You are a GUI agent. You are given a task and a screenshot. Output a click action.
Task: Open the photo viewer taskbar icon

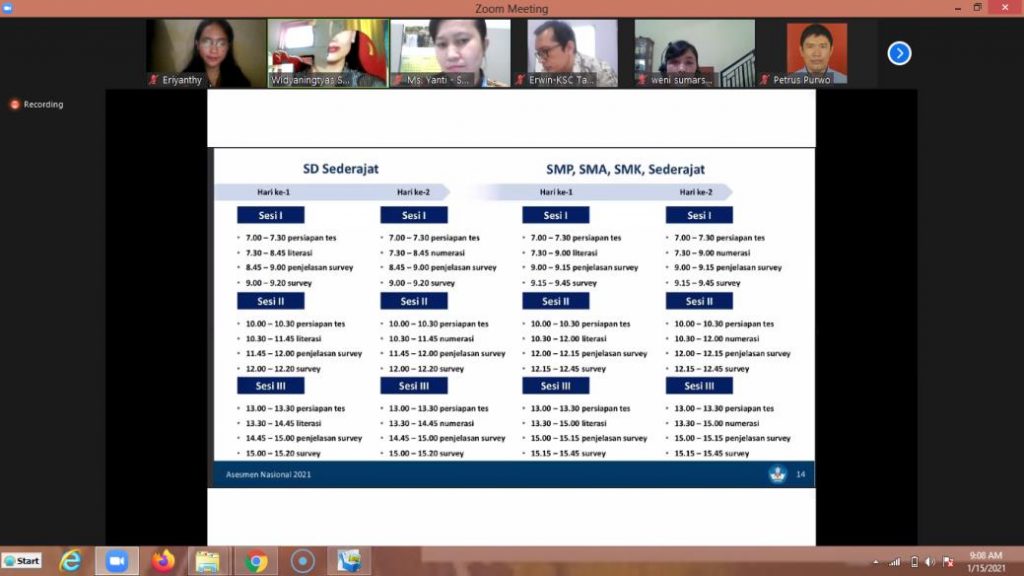tap(350, 561)
